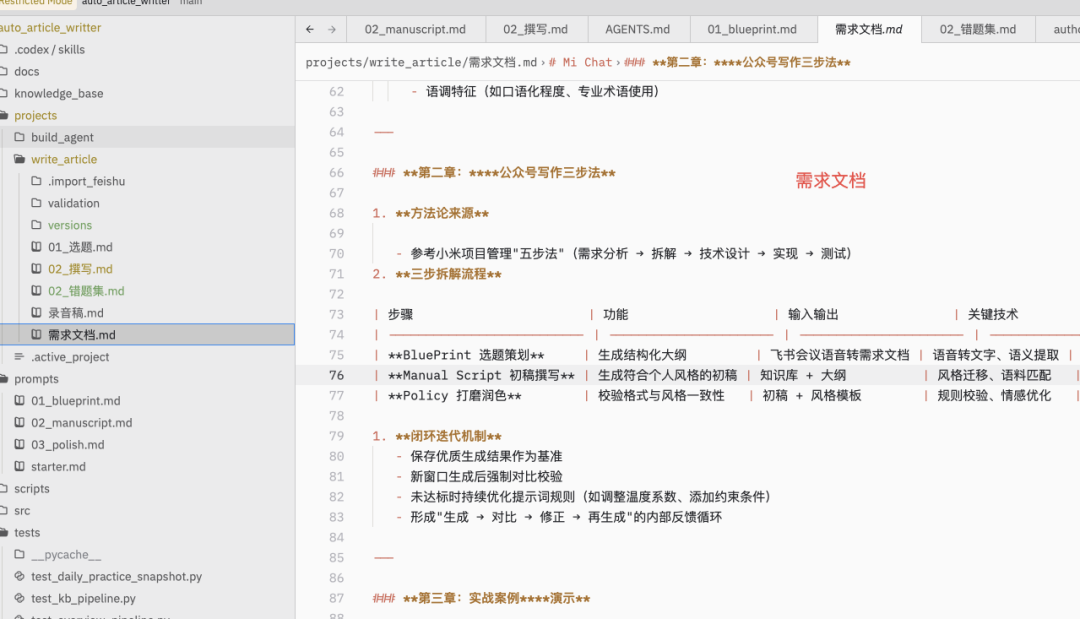The height and width of the screenshot is (619, 1080).
Task: Click the 闭环迭代机制 list item text
Action: click(448, 436)
